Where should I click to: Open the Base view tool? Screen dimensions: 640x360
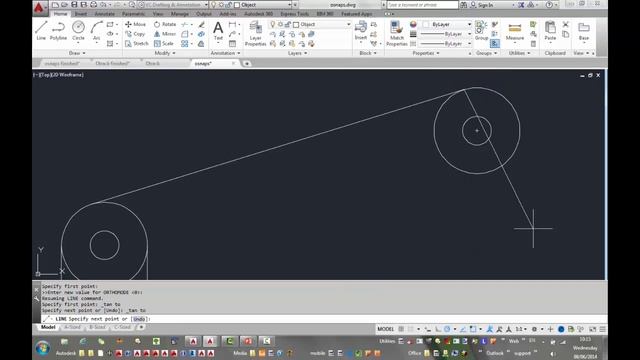coord(584,31)
